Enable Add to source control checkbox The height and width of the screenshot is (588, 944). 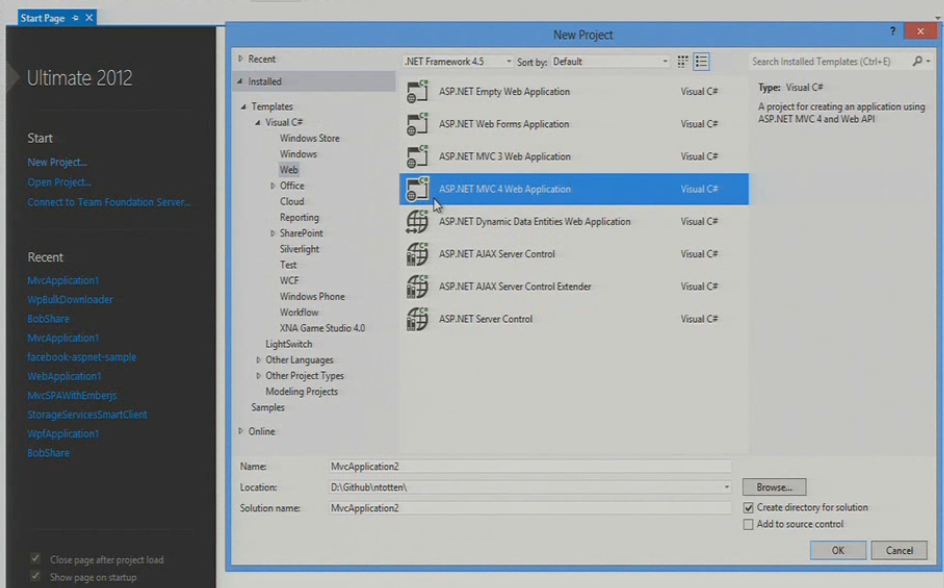coord(748,524)
